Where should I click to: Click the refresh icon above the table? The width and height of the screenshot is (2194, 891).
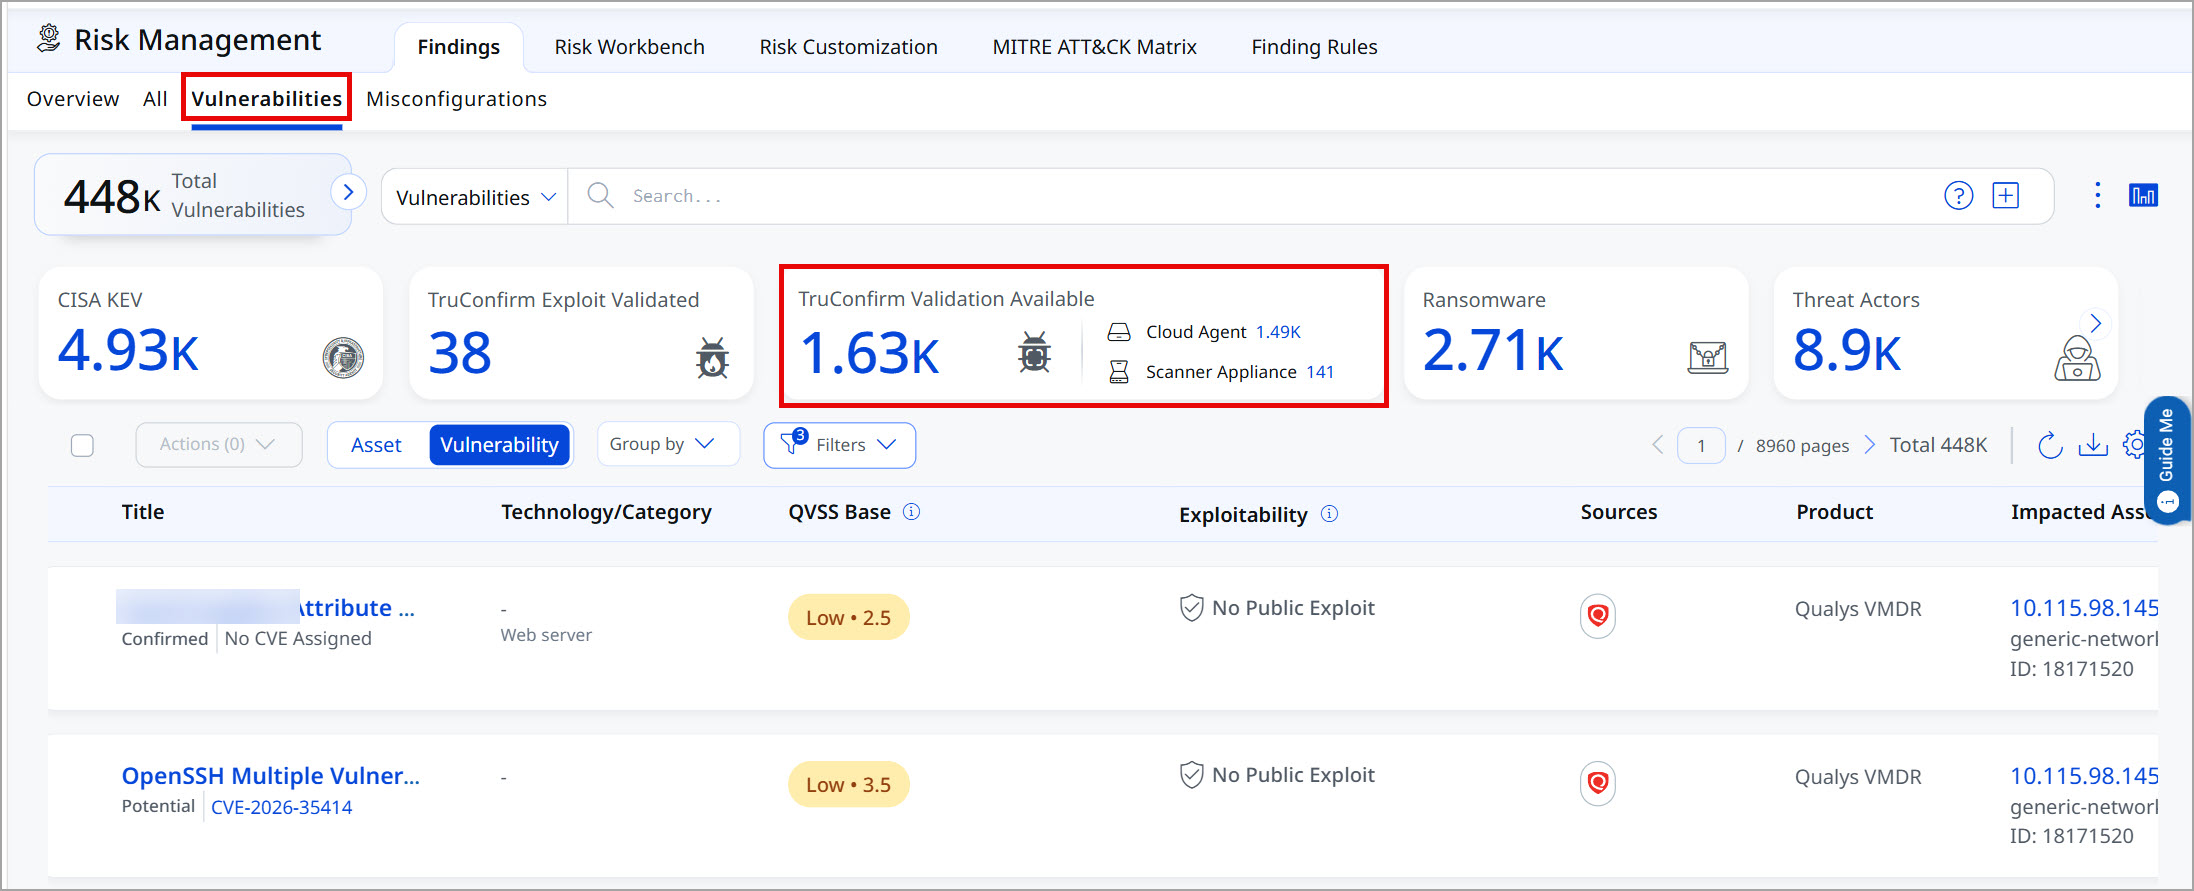pos(2049,445)
